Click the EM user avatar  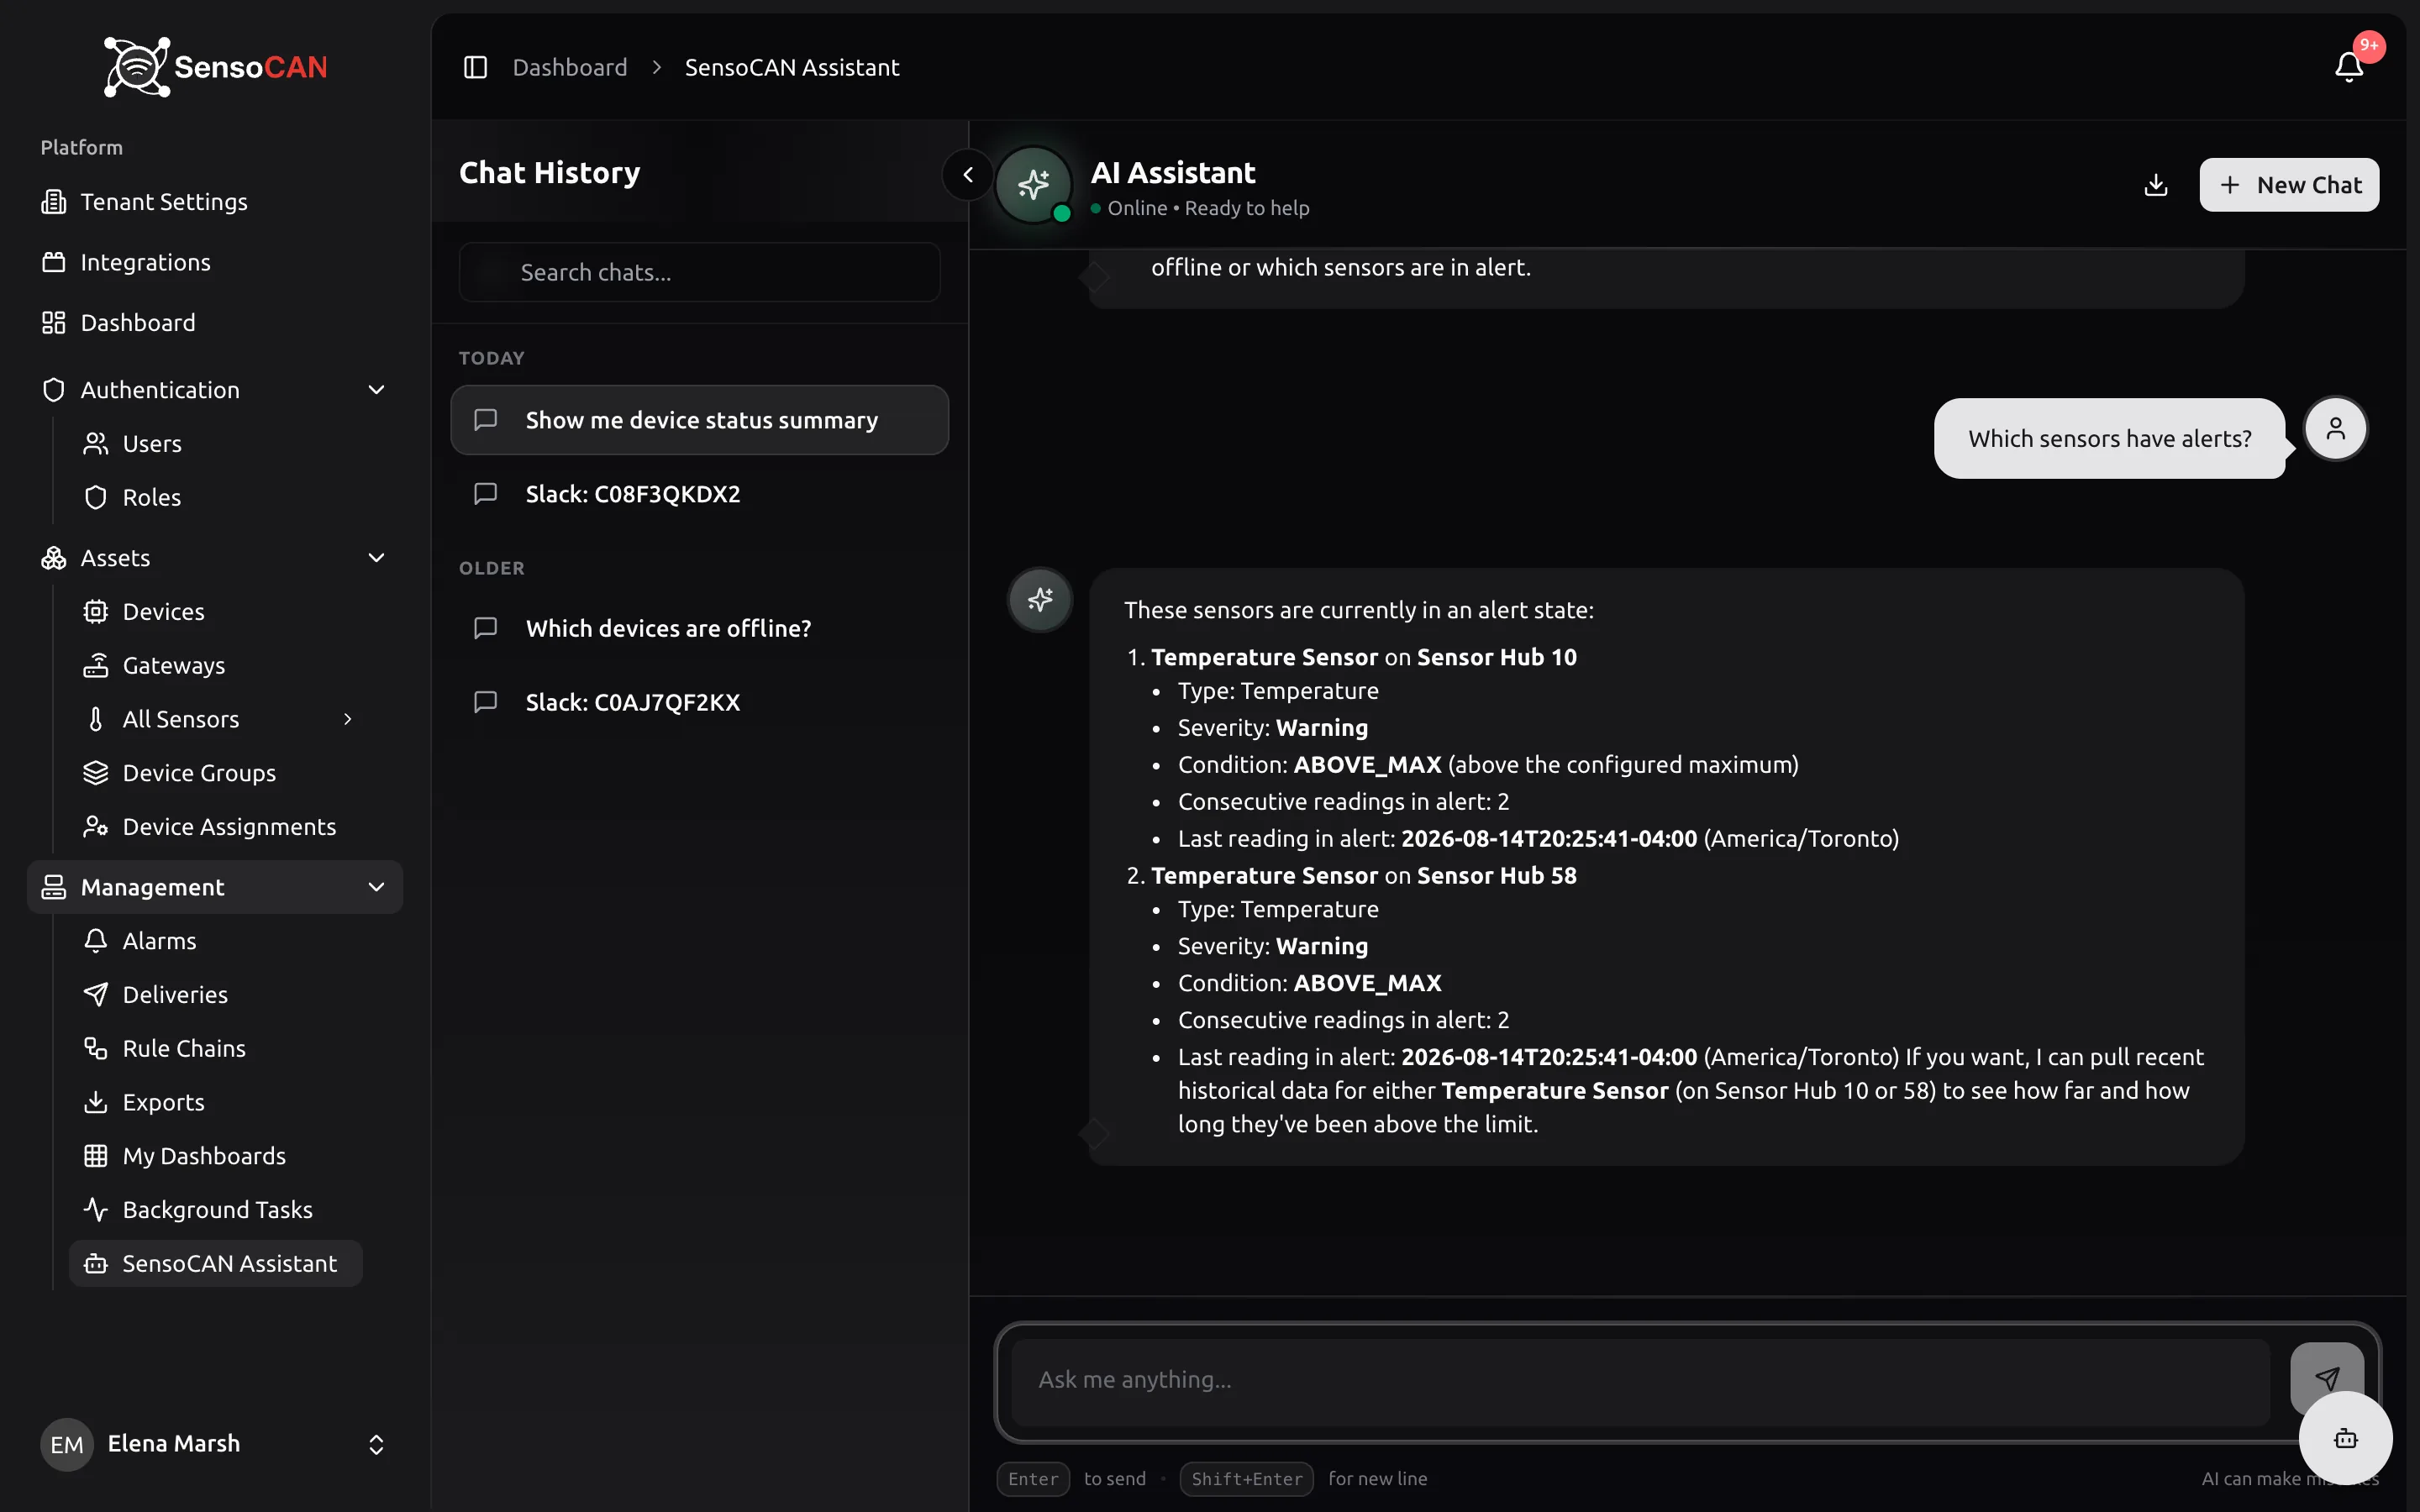tap(66, 1444)
